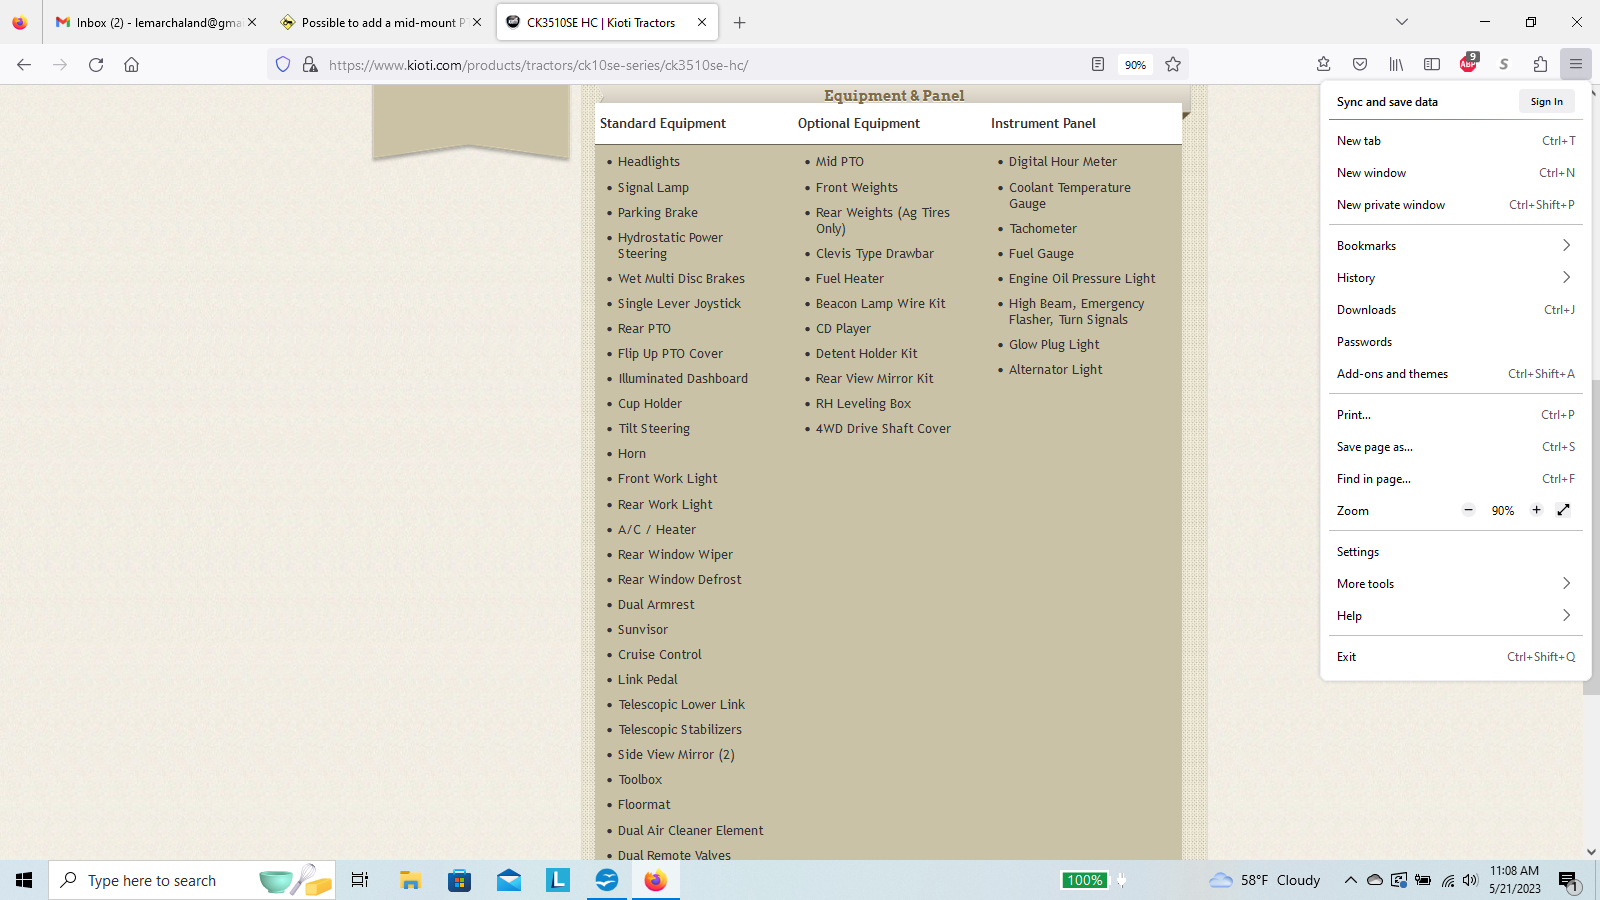Click the page scrollbar down arrow
Screen dimensions: 1600x900
[x=1591, y=852]
